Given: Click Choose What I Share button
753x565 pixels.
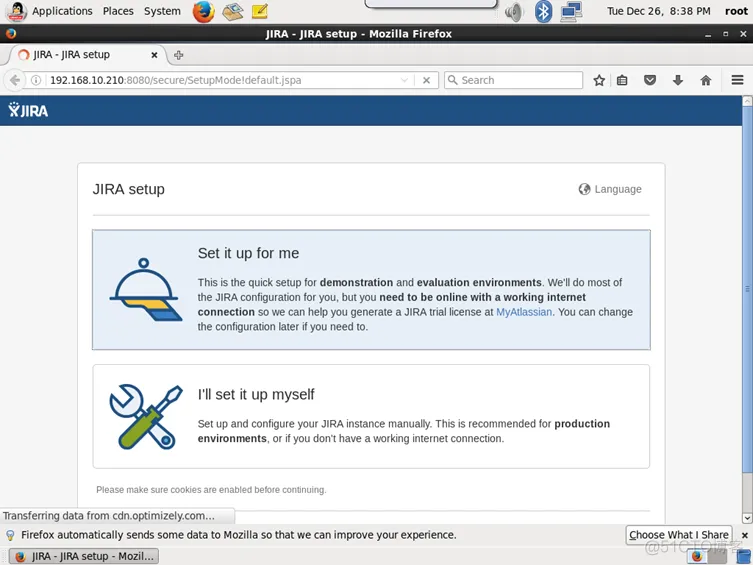Looking at the screenshot, I should point(679,535).
